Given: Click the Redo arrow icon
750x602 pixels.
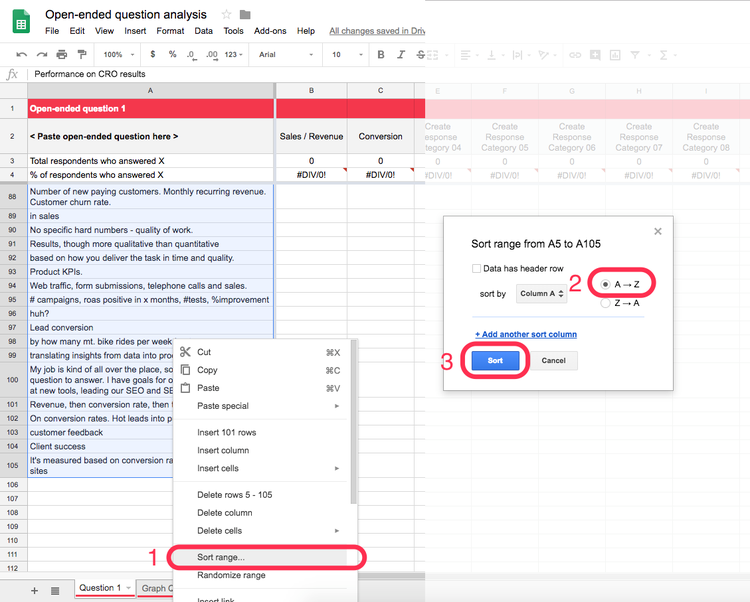Looking at the screenshot, I should coord(42,55).
